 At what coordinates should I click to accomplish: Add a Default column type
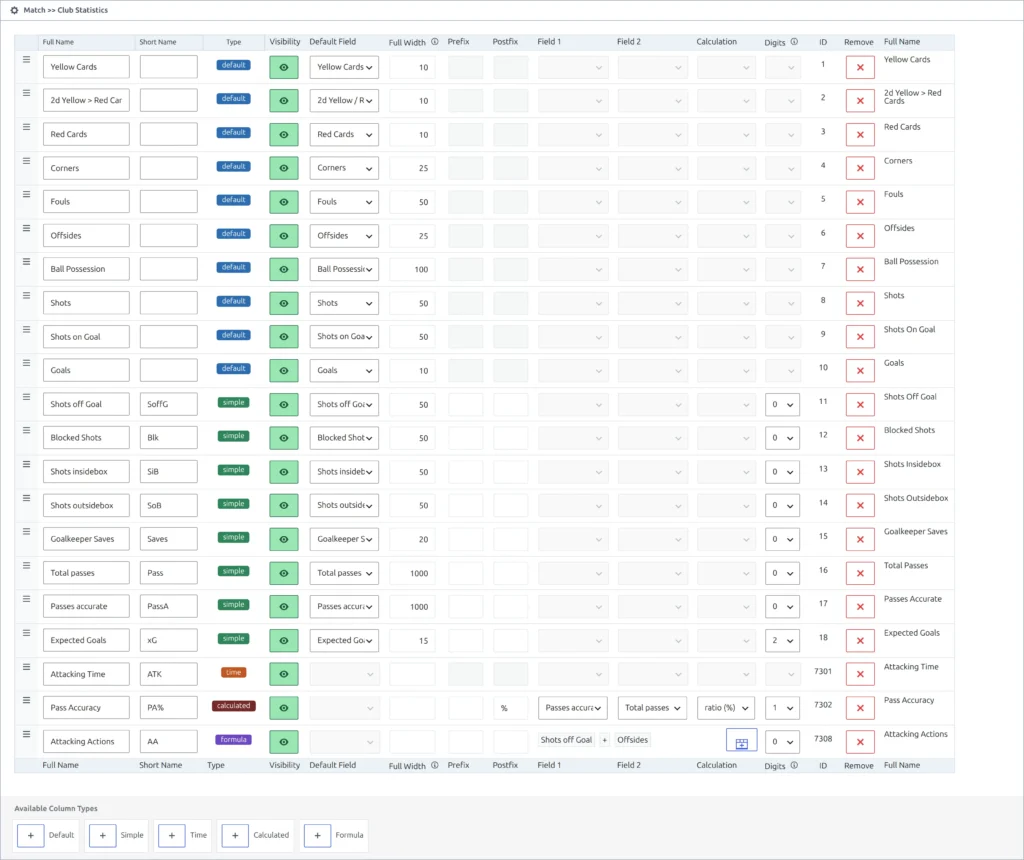point(30,835)
